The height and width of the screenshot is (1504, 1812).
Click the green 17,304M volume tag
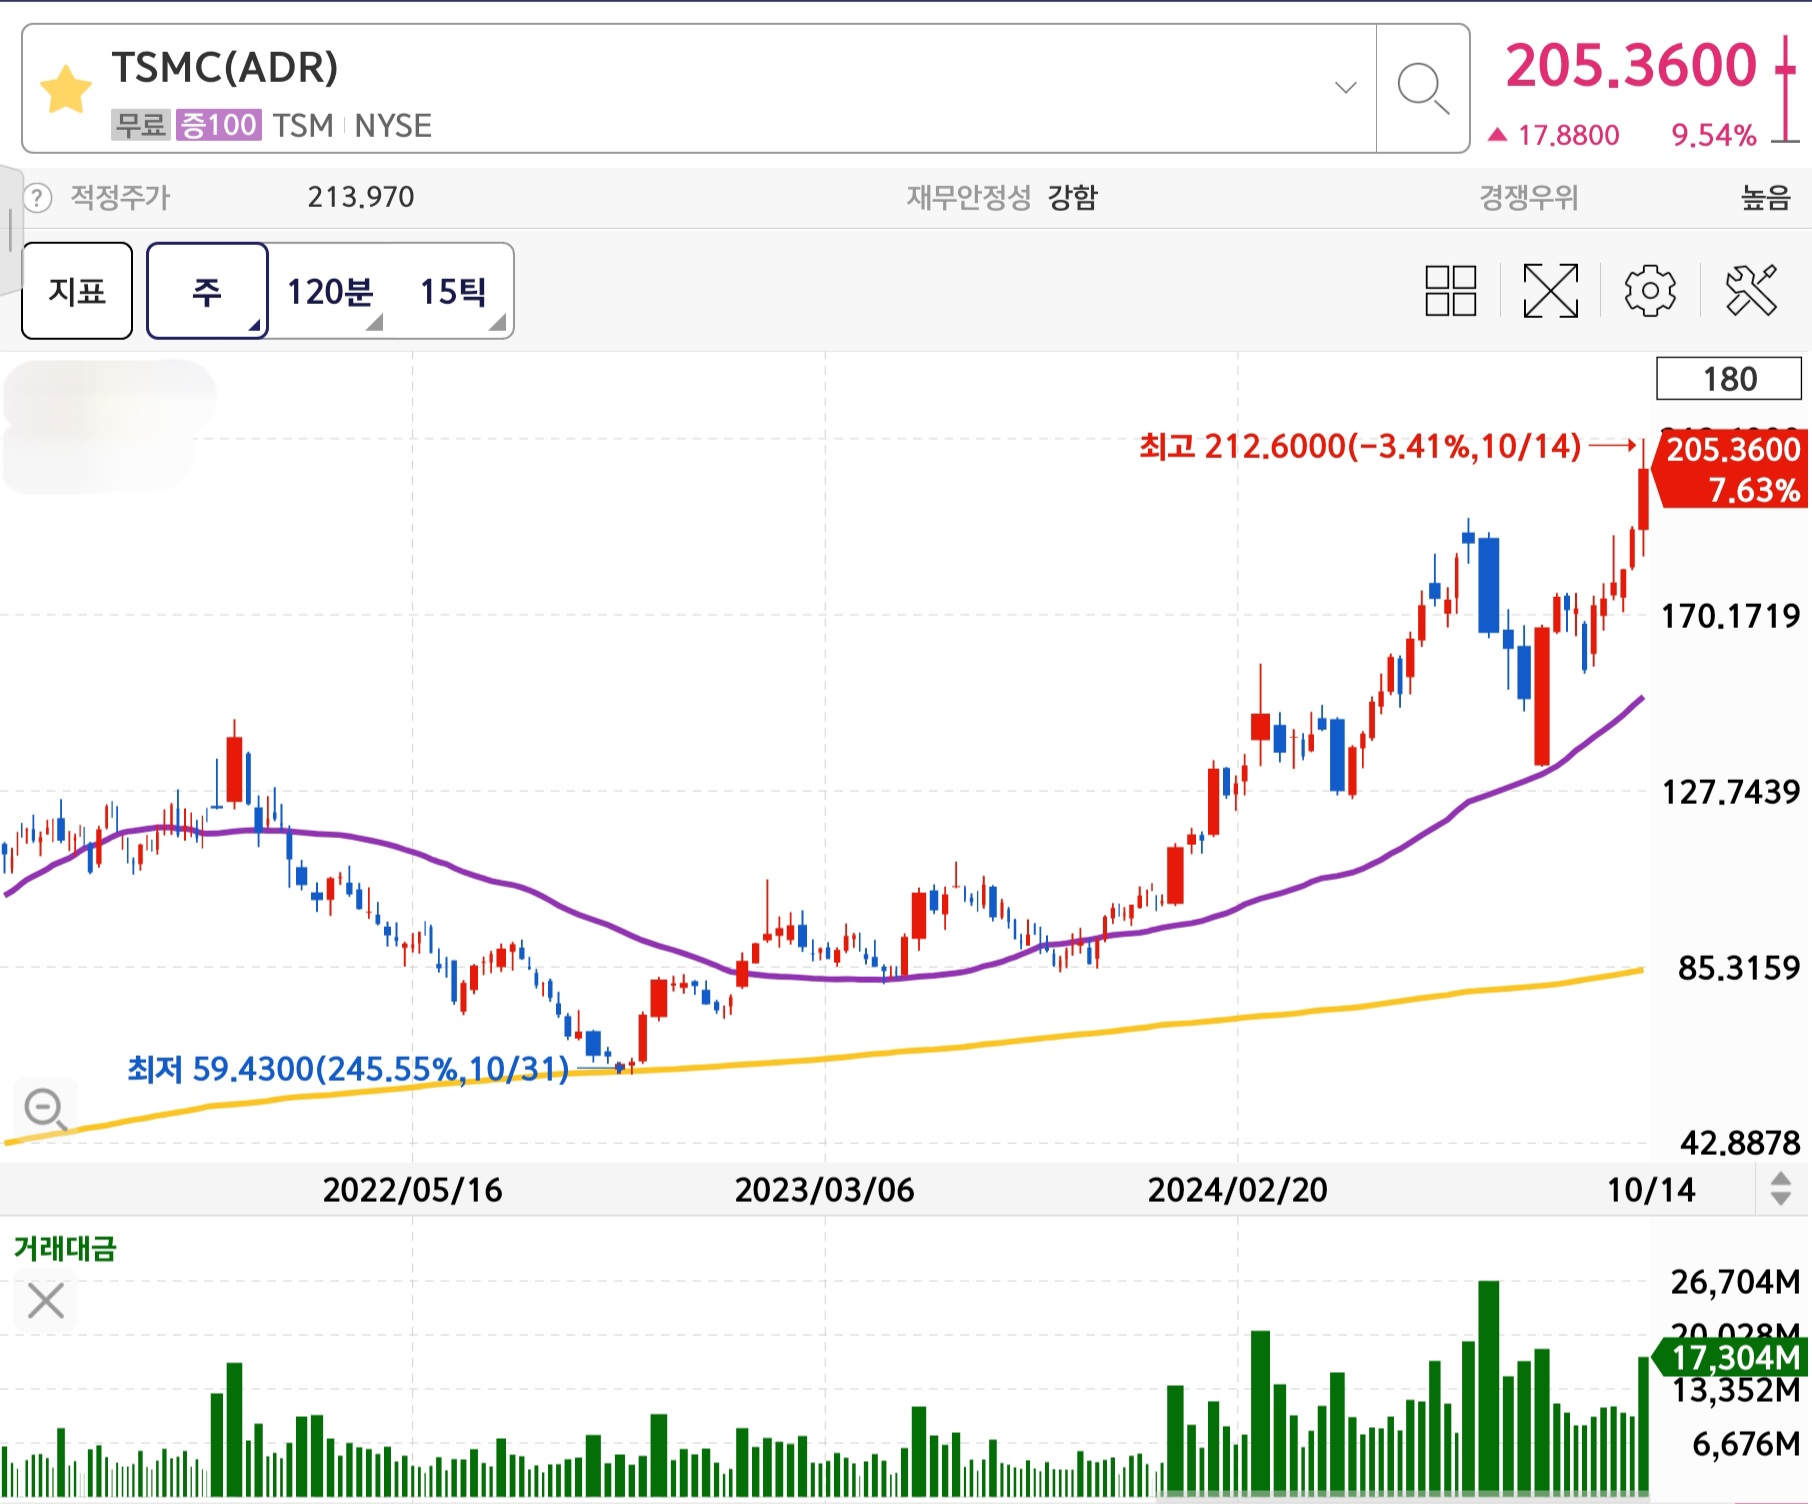pos(1732,1357)
